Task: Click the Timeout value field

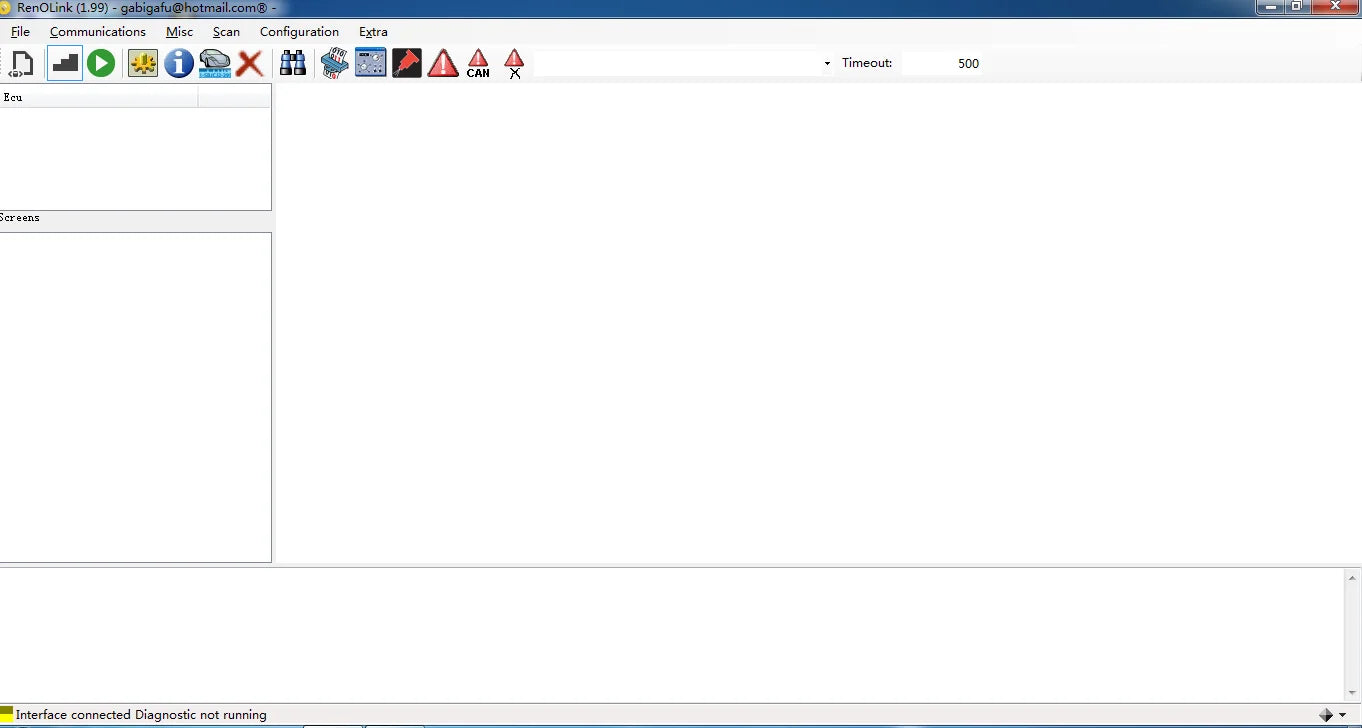Action: pyautogui.click(x=942, y=63)
